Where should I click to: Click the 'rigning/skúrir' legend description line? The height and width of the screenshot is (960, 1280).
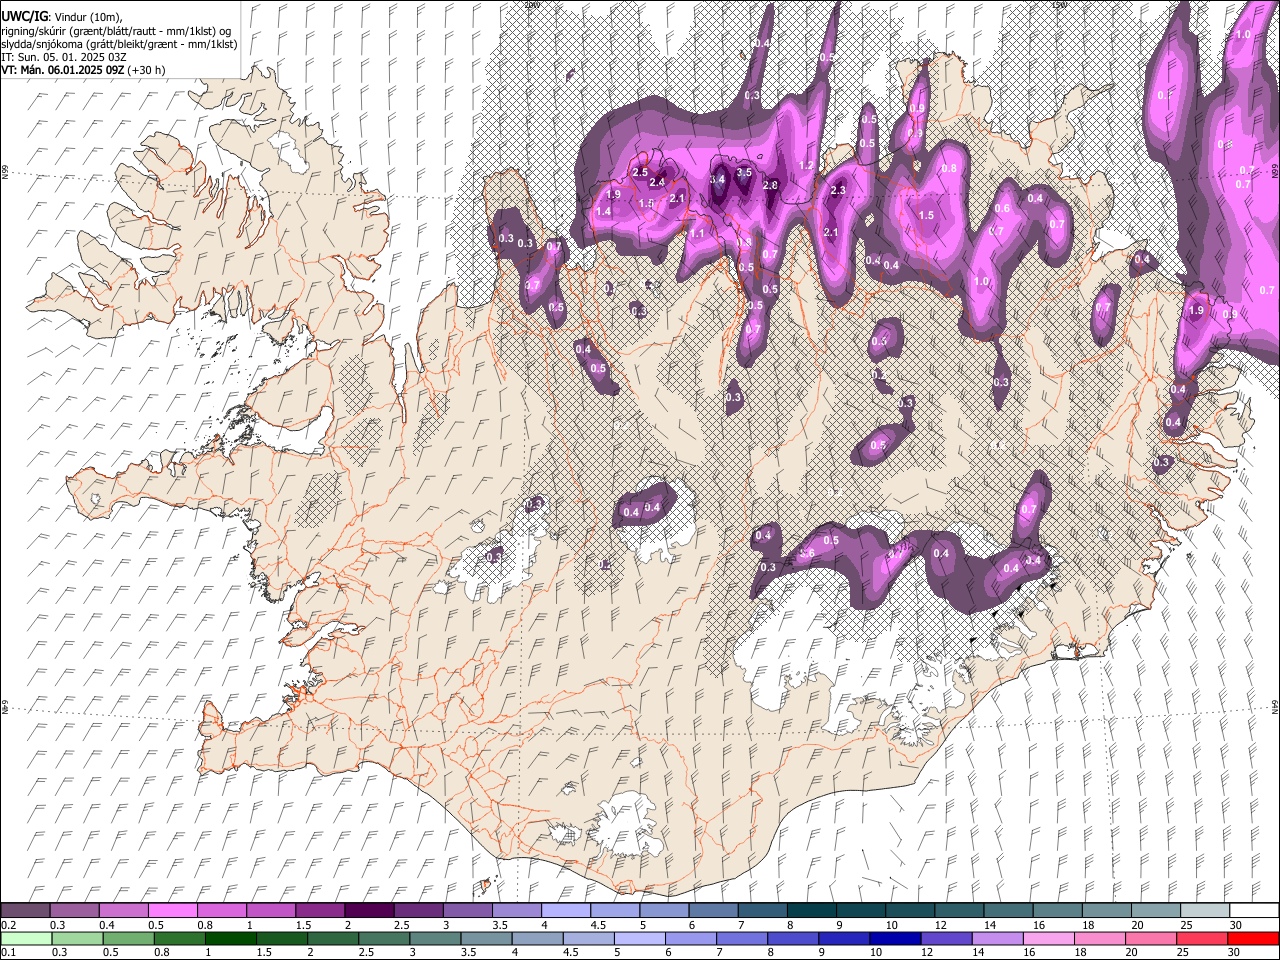[117, 31]
